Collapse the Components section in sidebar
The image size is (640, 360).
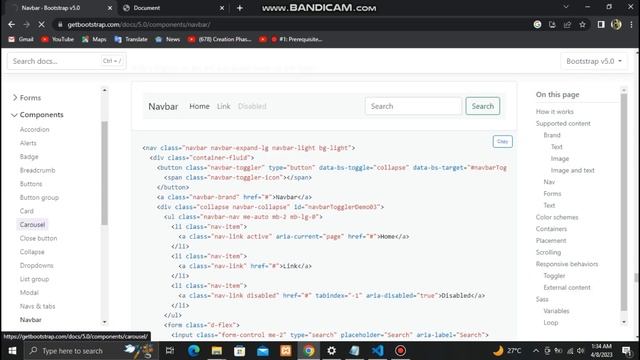[37, 115]
